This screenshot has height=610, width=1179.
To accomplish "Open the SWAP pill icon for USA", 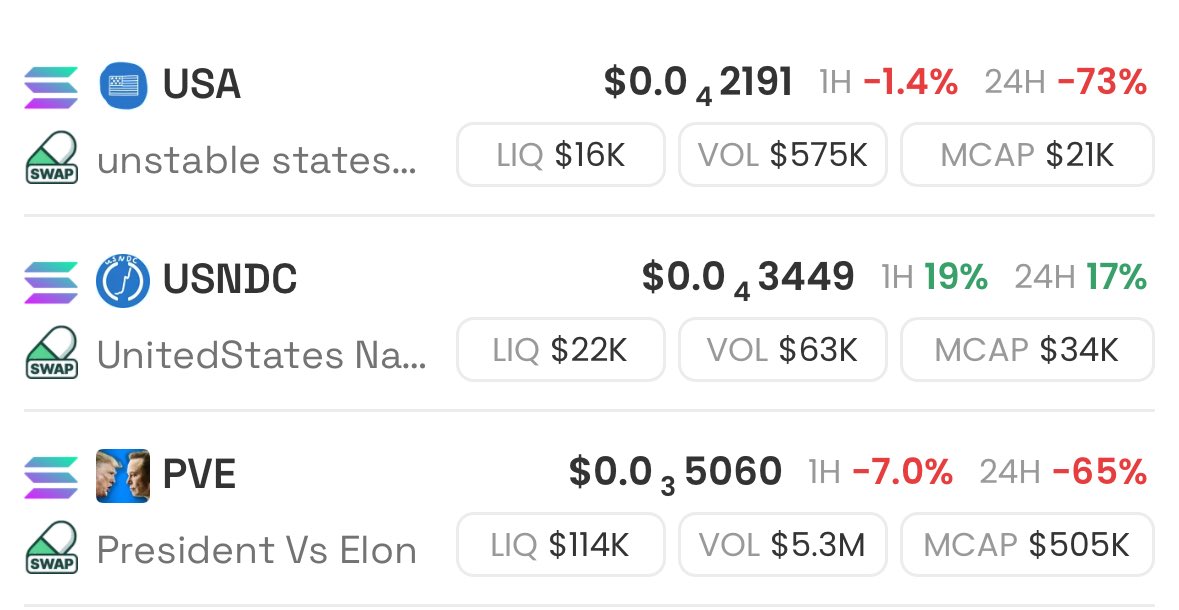I will click(52, 158).
